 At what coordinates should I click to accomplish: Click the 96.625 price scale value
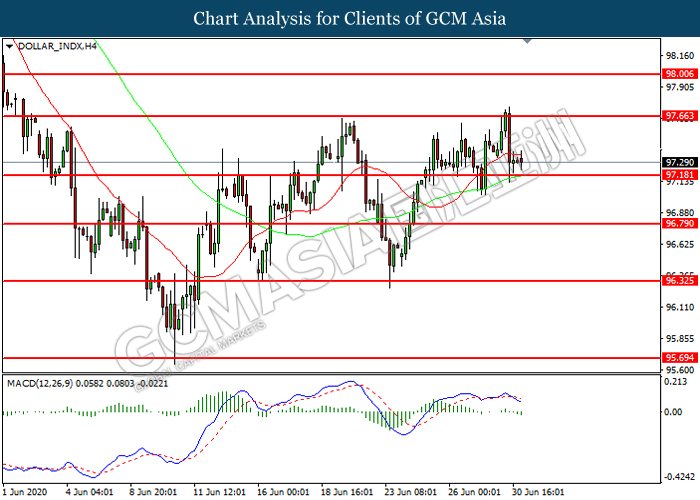680,245
